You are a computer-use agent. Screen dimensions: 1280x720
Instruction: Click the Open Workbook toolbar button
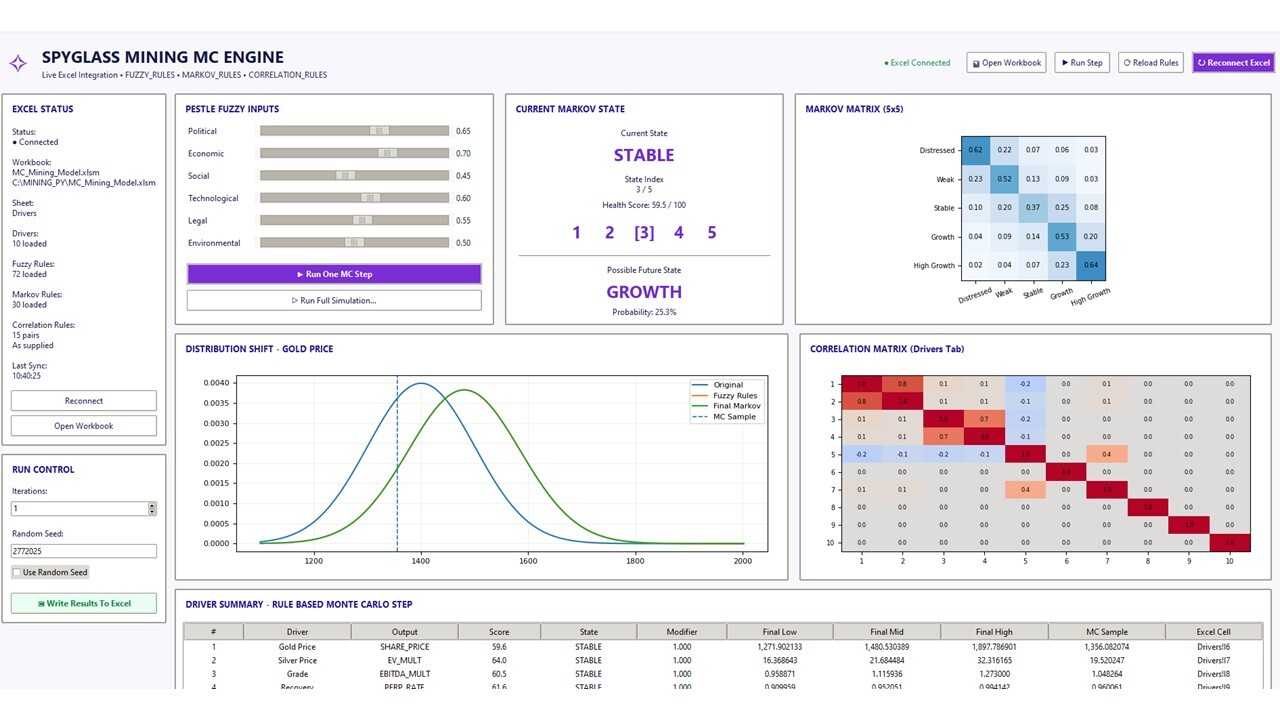pyautogui.click(x=1007, y=63)
